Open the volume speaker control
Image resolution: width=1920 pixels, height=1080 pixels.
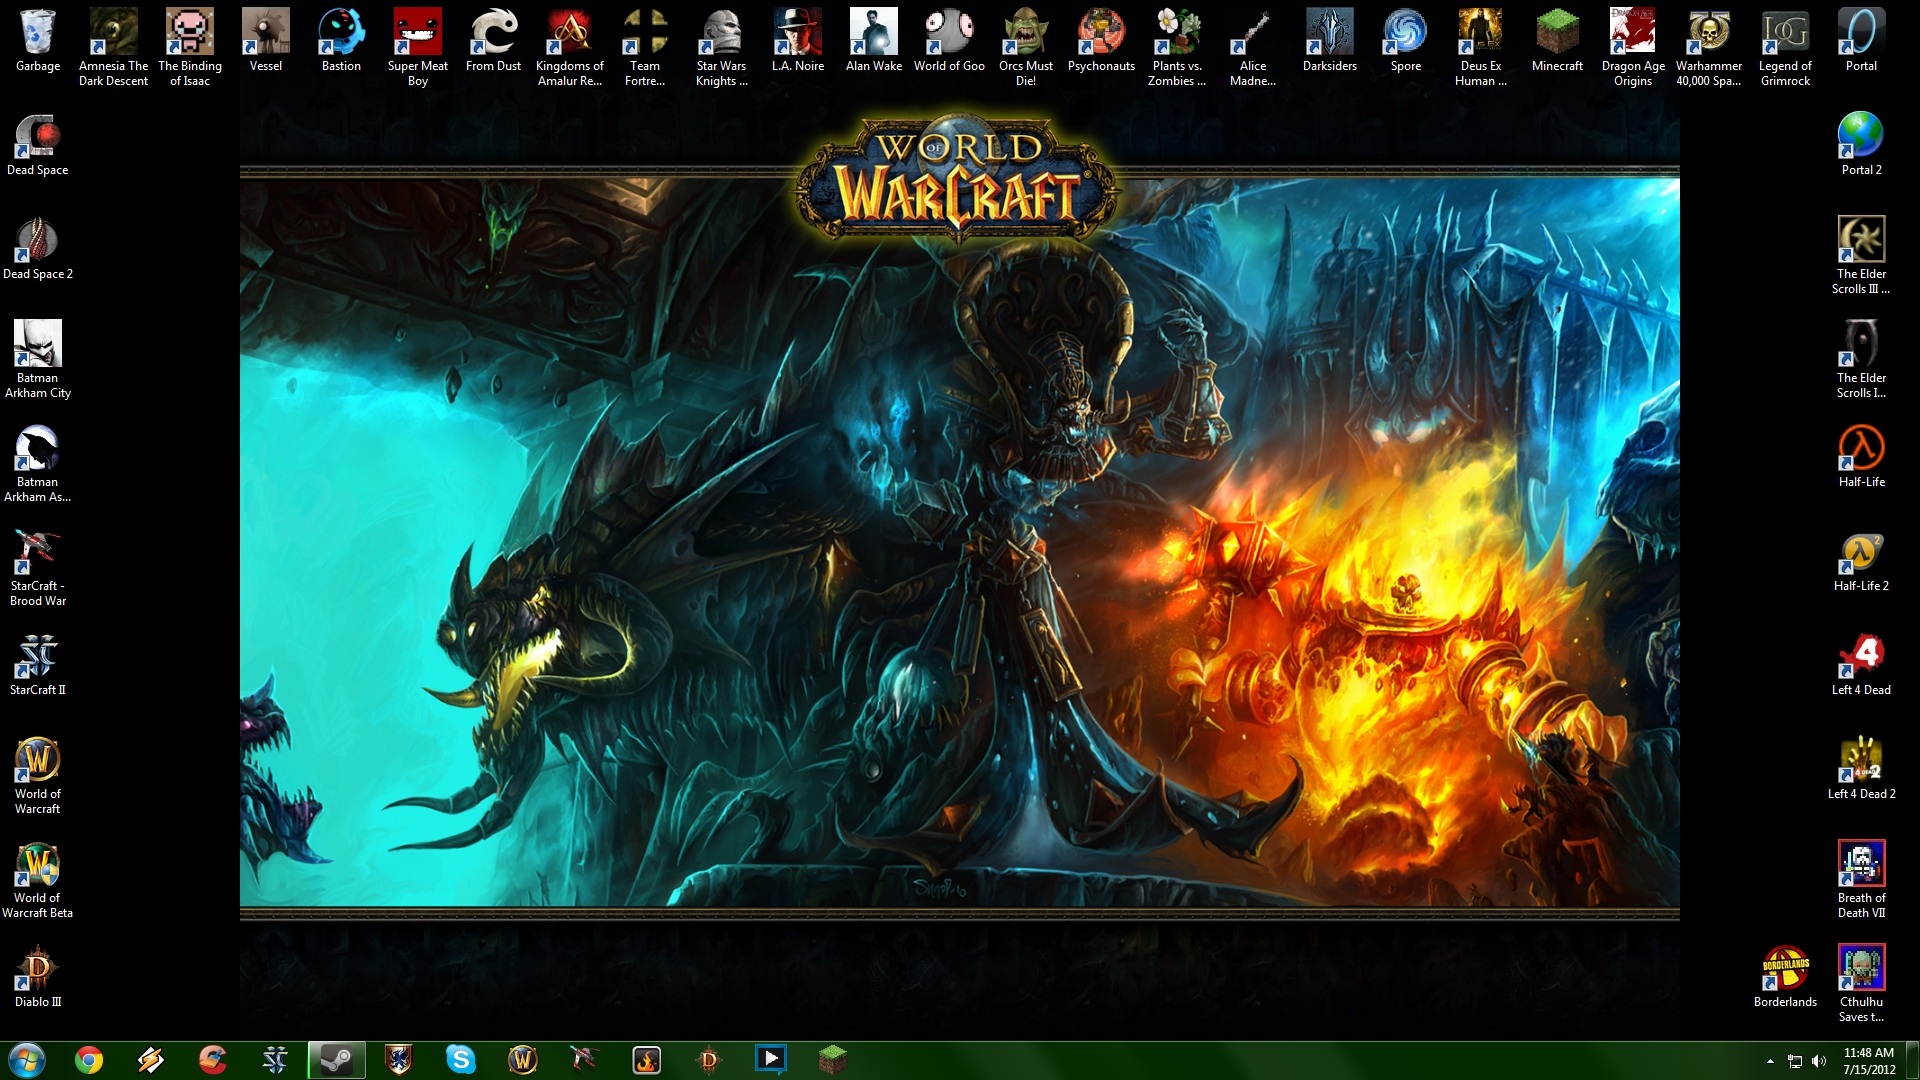(1819, 1061)
